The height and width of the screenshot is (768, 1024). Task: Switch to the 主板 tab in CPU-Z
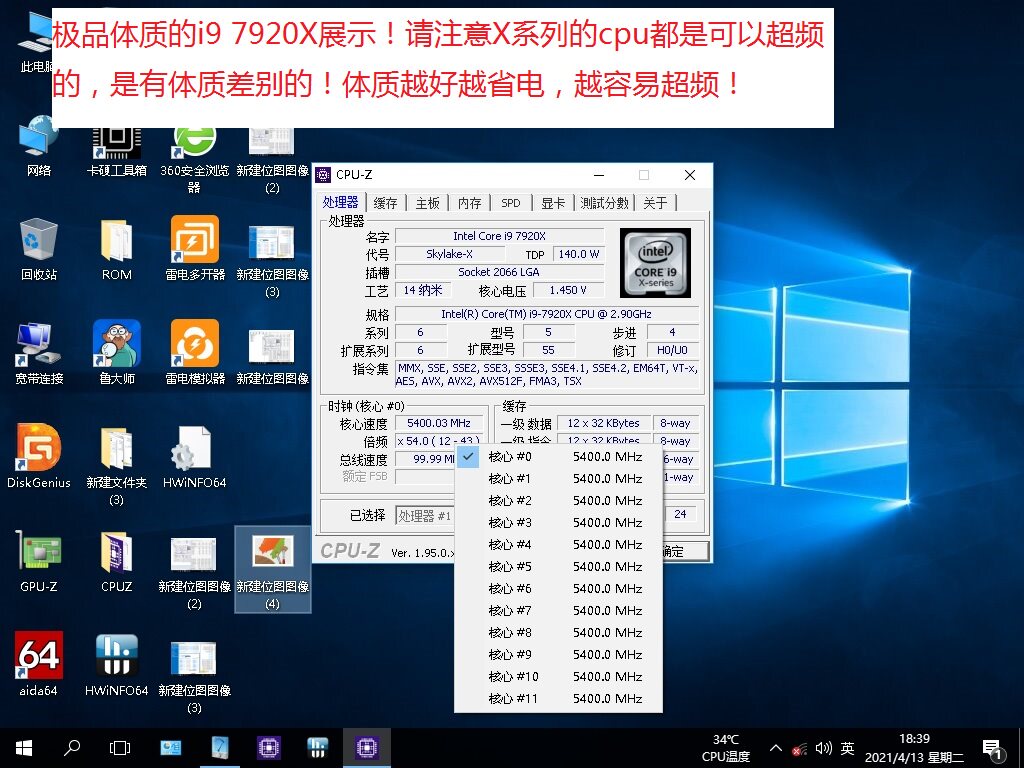pos(428,203)
